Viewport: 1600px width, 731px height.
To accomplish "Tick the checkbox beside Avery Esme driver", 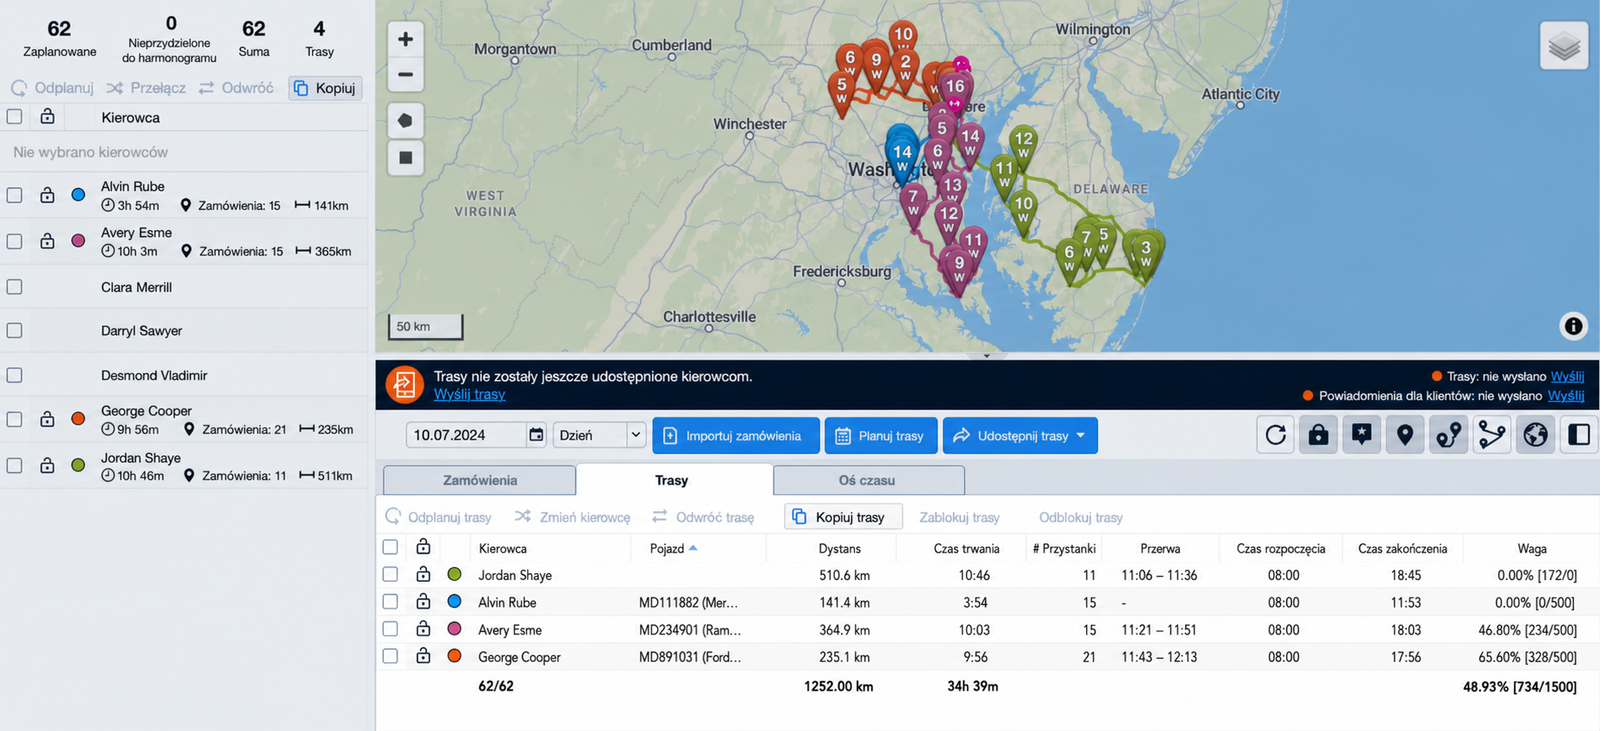I will (x=14, y=241).
